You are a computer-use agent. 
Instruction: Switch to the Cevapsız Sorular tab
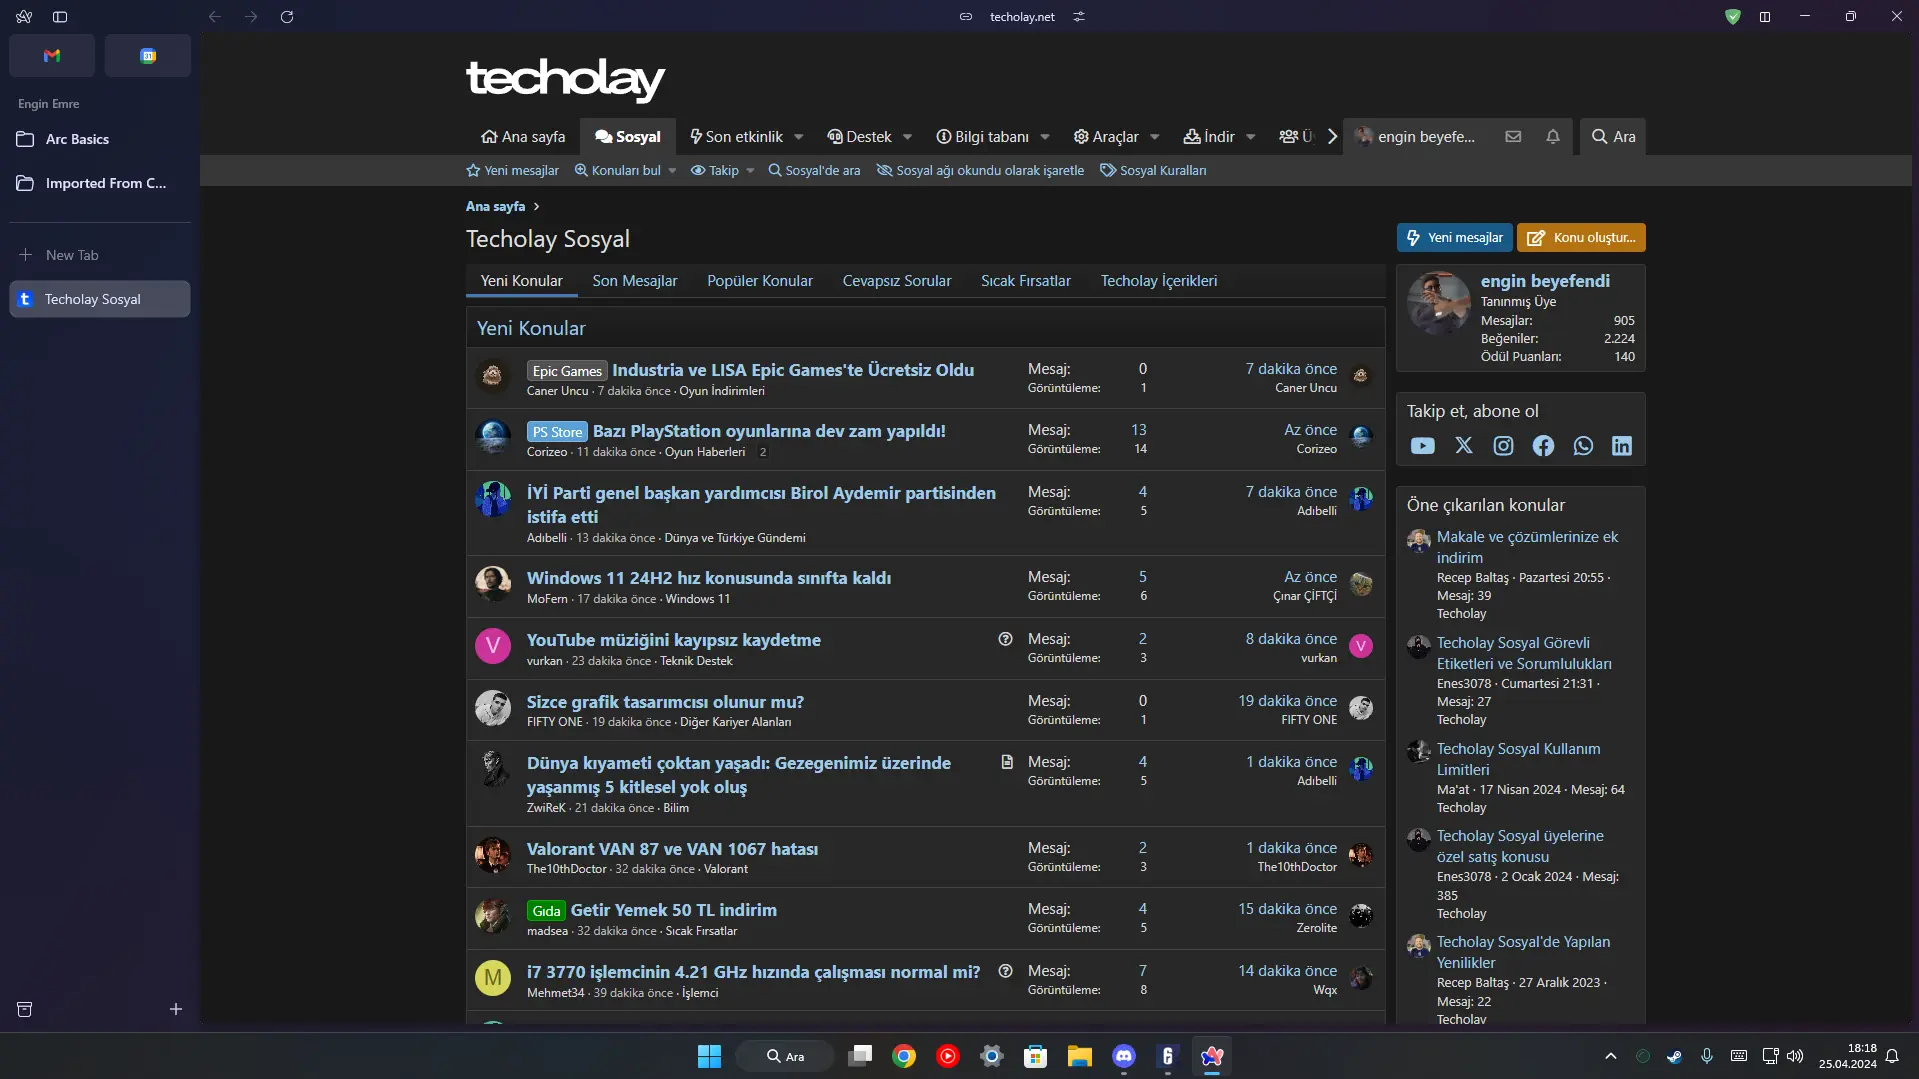[x=897, y=281]
